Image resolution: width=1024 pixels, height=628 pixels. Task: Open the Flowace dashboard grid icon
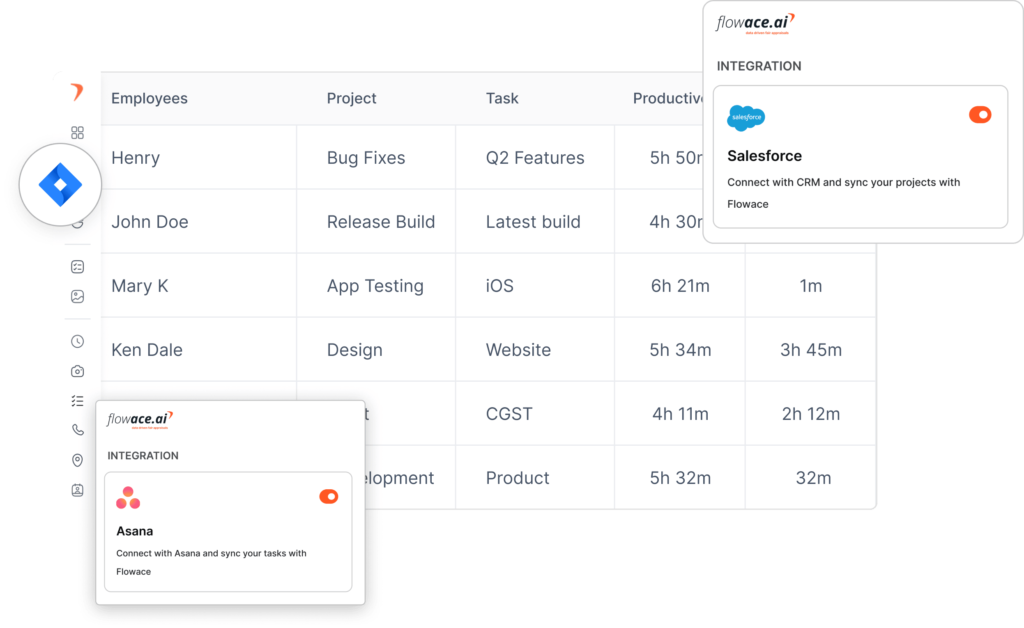[x=78, y=132]
